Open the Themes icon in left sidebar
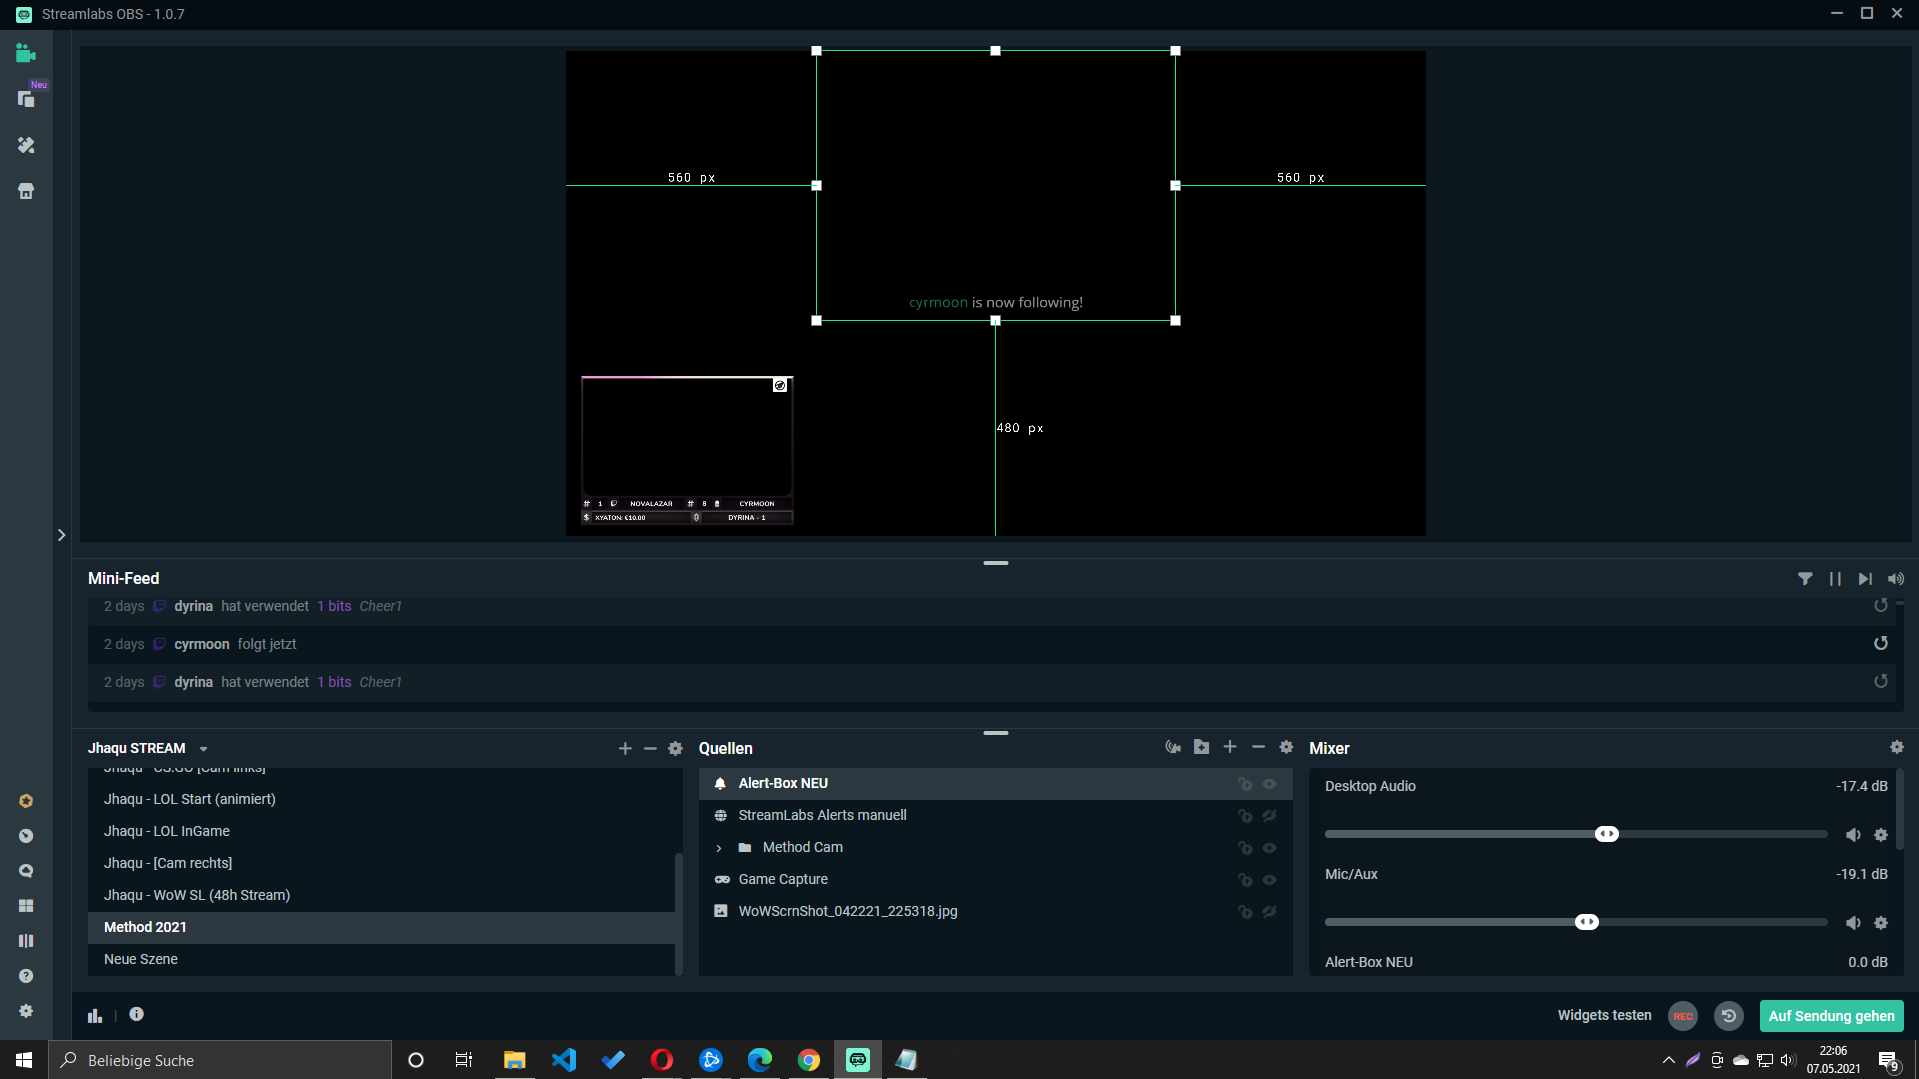The width and height of the screenshot is (1919, 1079). (26, 146)
